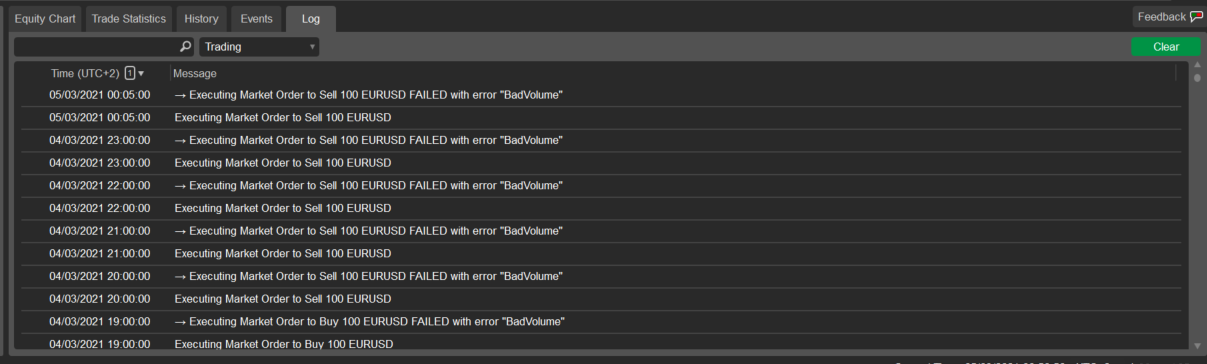Open the Trade Statistics tab
1207x364 pixels.
(x=129, y=19)
